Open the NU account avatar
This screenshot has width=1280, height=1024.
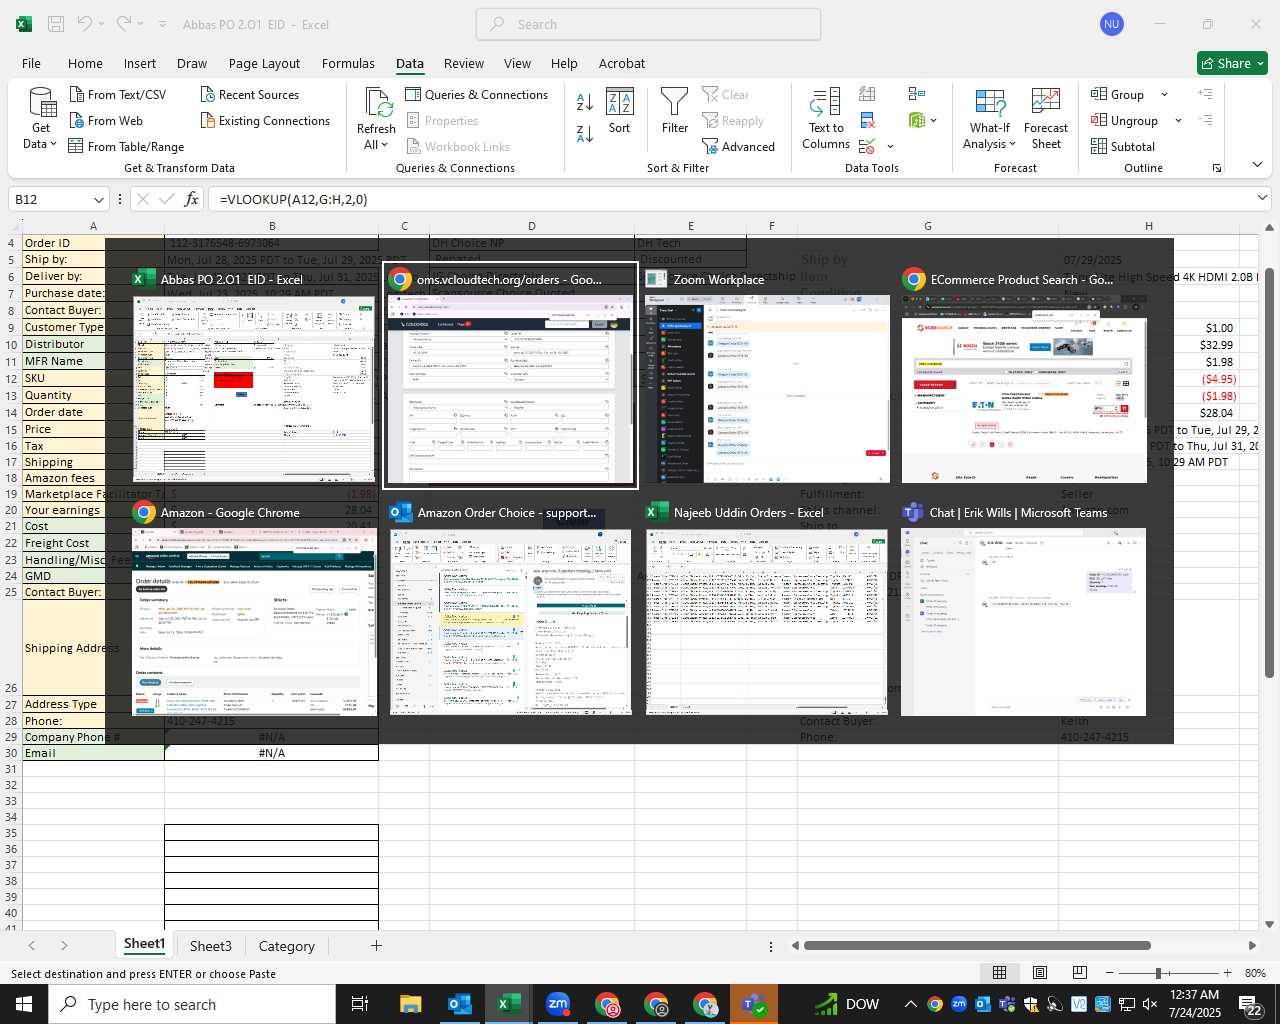[x=1111, y=24]
